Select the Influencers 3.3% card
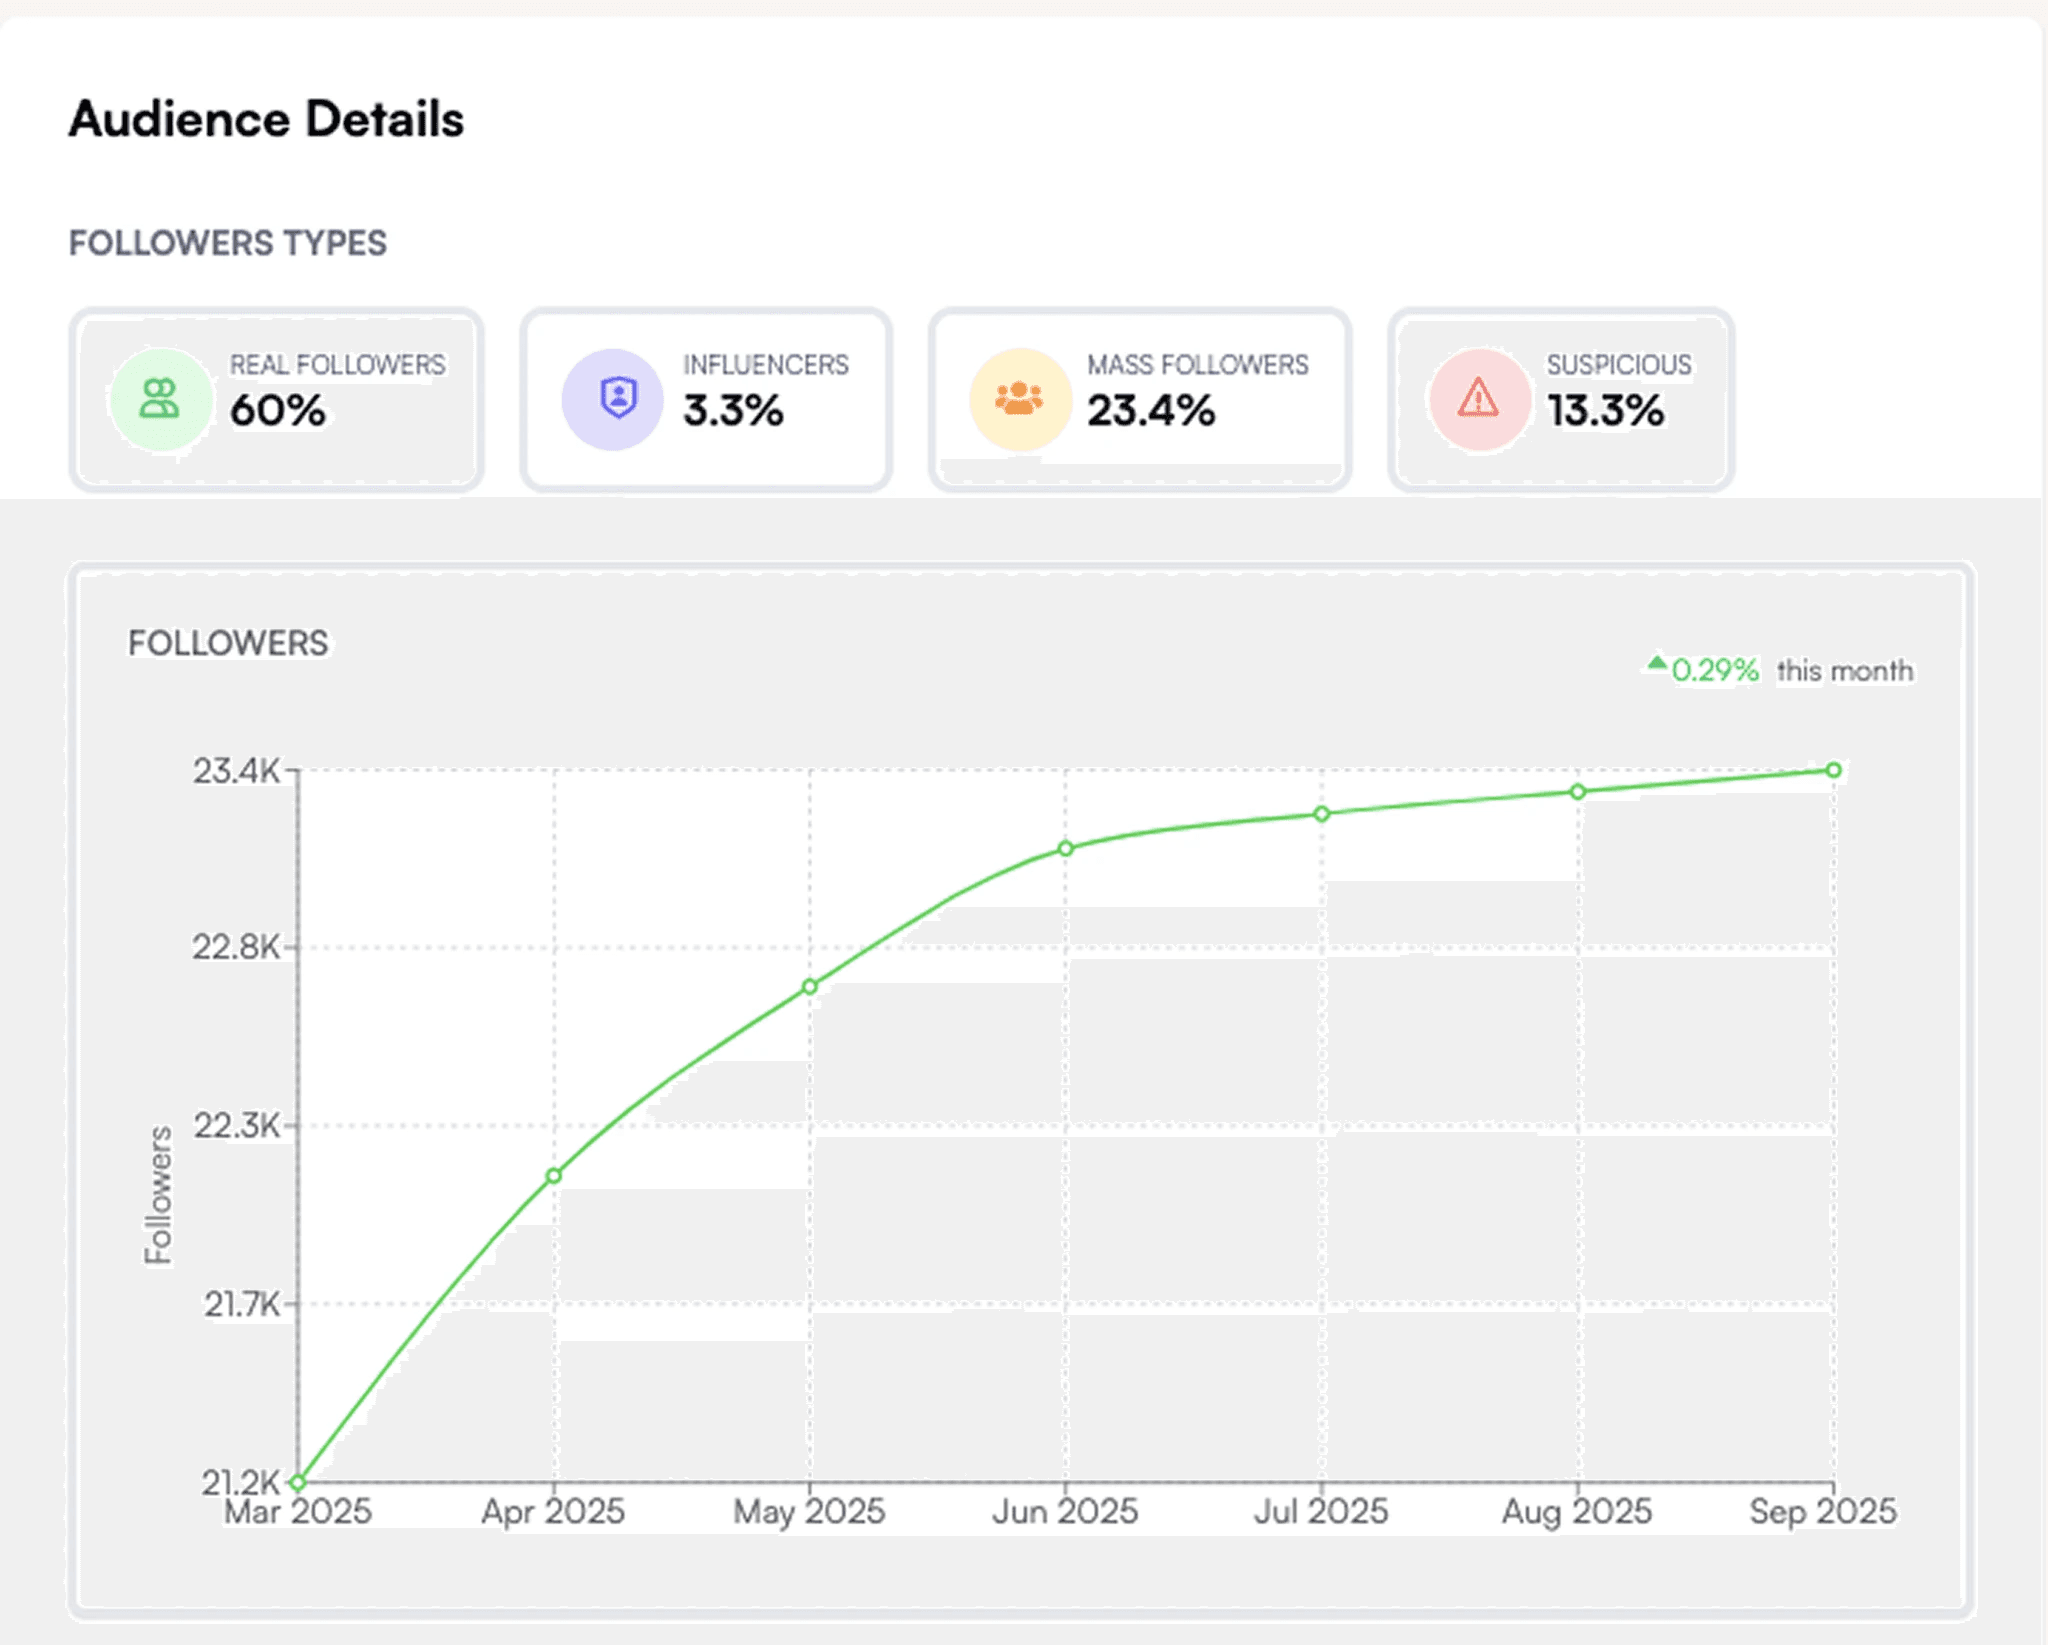The width and height of the screenshot is (2048, 1645). 706,400
